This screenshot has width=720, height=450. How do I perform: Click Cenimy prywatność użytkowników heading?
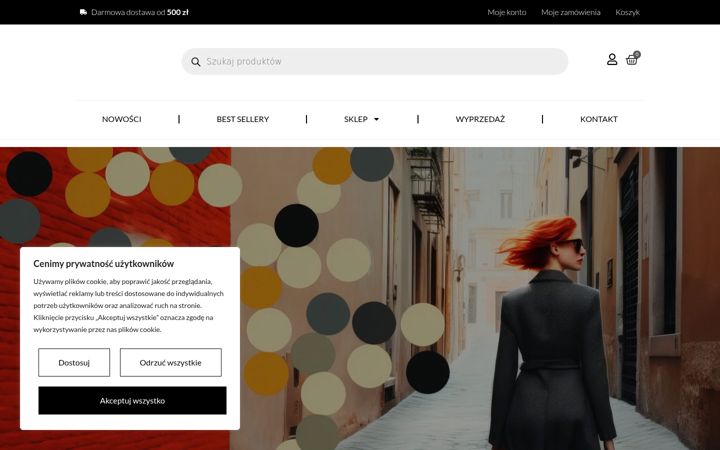[x=103, y=264]
